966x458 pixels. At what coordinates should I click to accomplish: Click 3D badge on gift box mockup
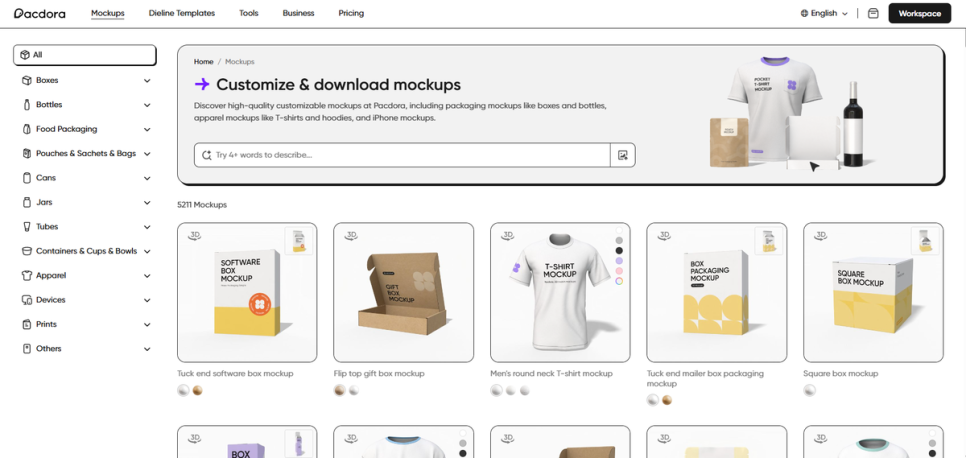(351, 235)
